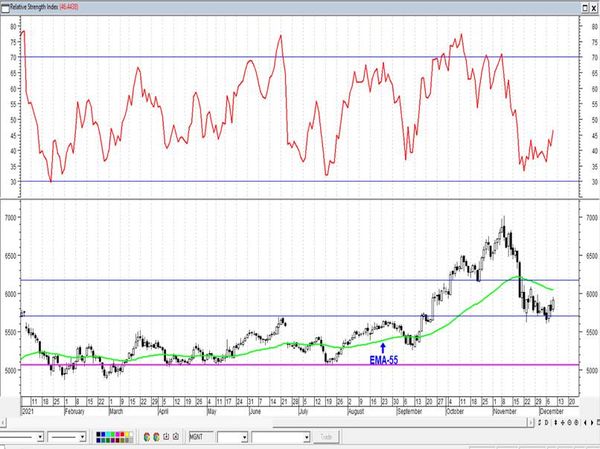Click the camera snapshot icon in toolbar
The image size is (600, 449).
coord(176,437)
